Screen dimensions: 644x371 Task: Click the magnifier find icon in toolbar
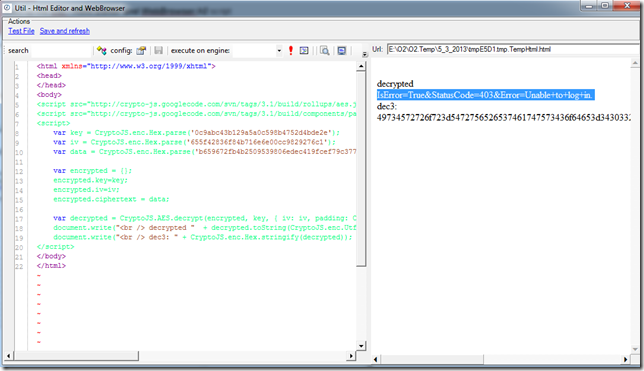324,51
